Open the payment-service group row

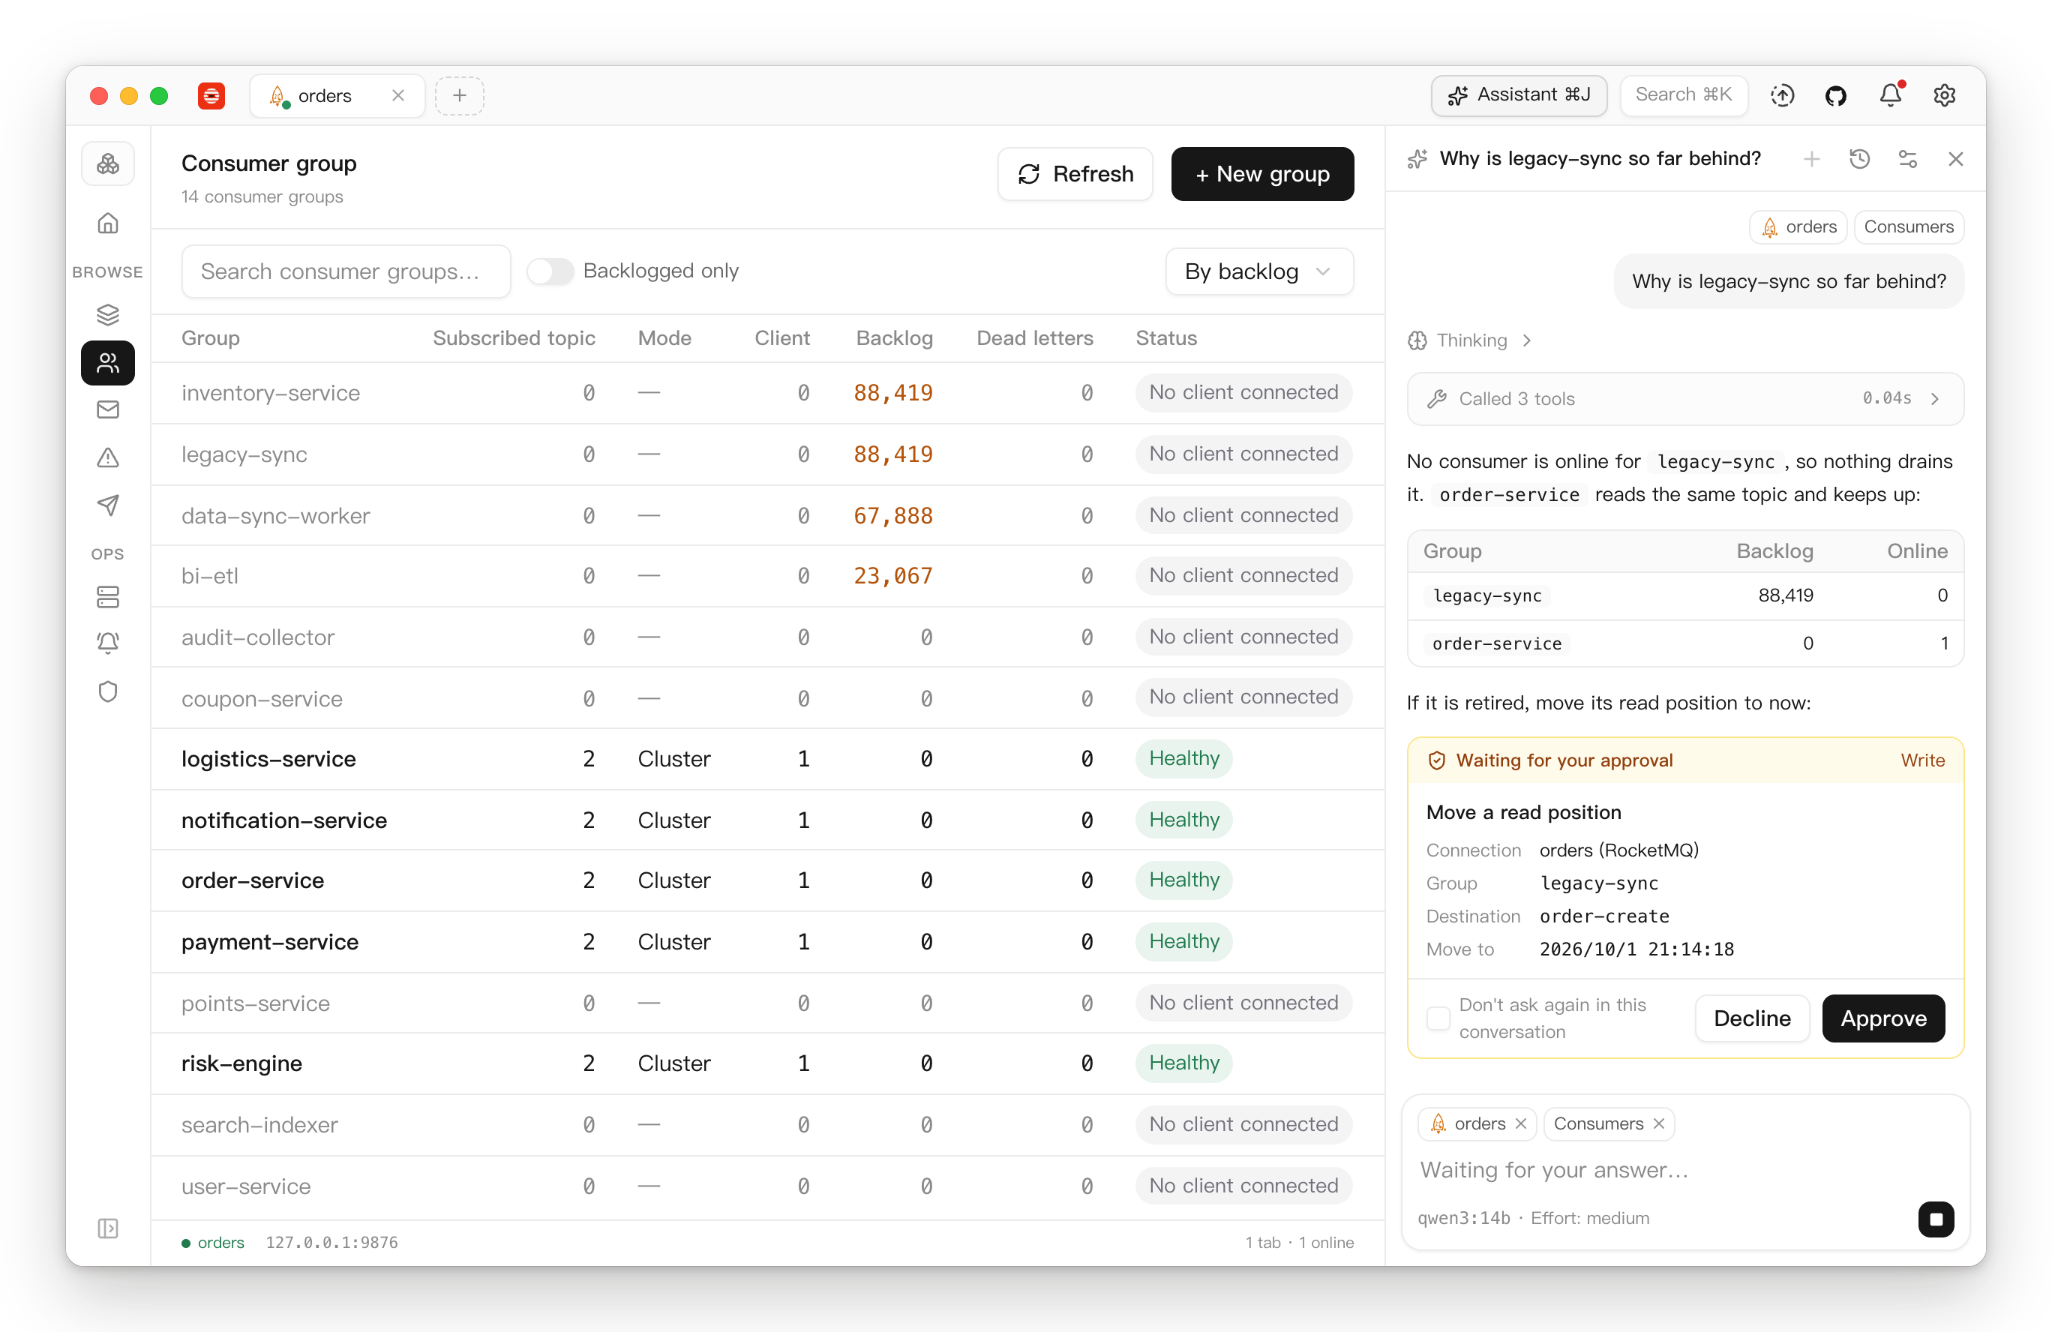pyautogui.click(x=767, y=942)
